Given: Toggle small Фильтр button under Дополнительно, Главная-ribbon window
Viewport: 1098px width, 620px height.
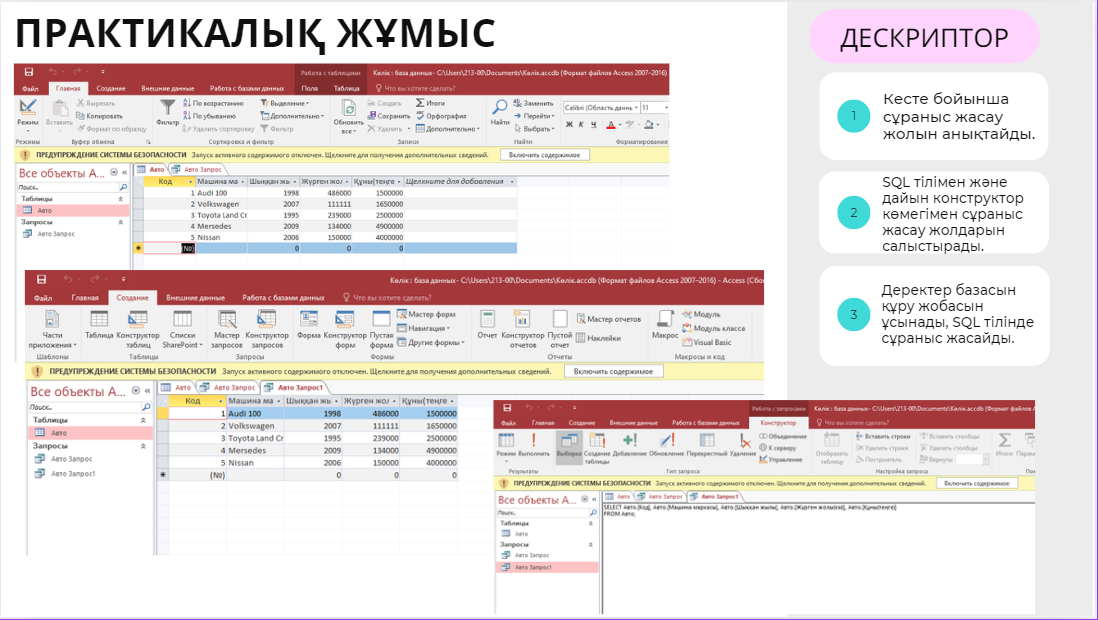Looking at the screenshot, I should (x=277, y=129).
